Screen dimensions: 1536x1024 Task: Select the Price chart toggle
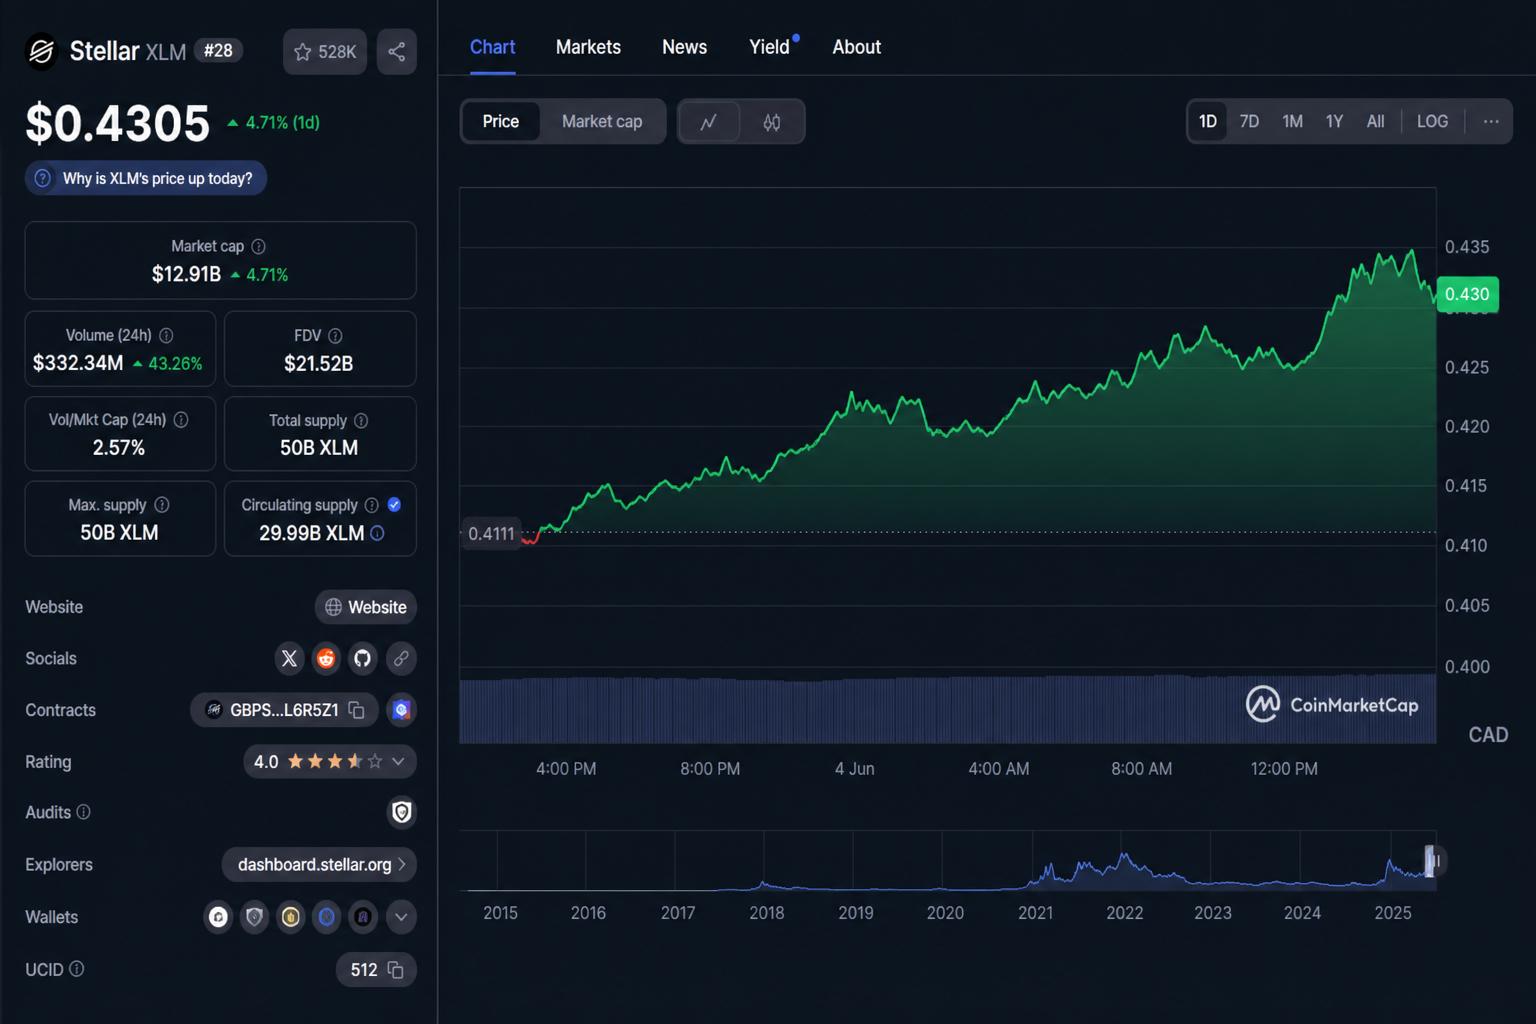[501, 121]
